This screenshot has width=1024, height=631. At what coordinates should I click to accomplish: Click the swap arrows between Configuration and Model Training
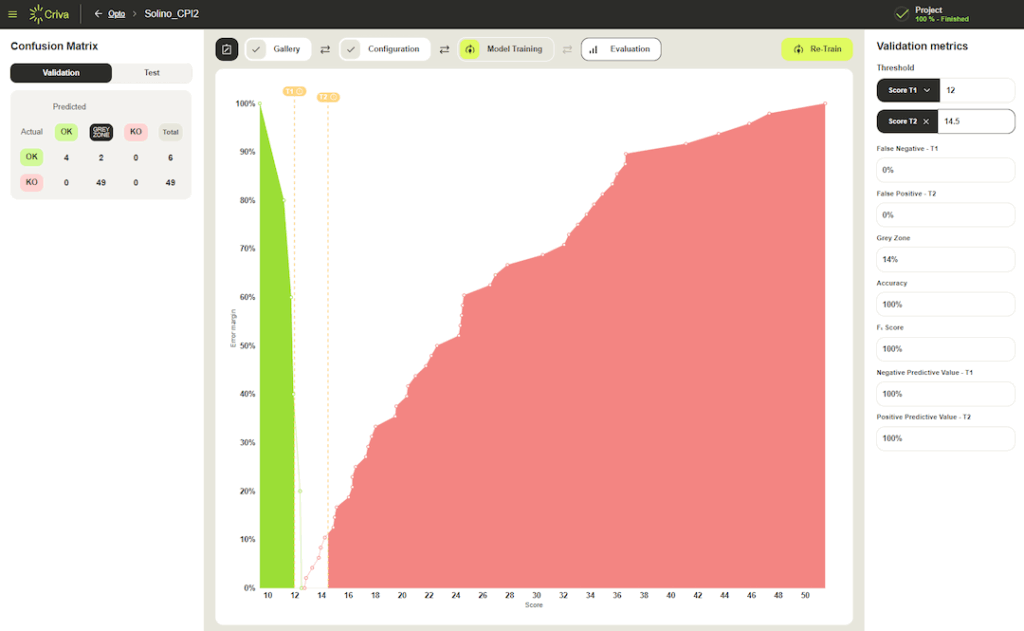444,49
